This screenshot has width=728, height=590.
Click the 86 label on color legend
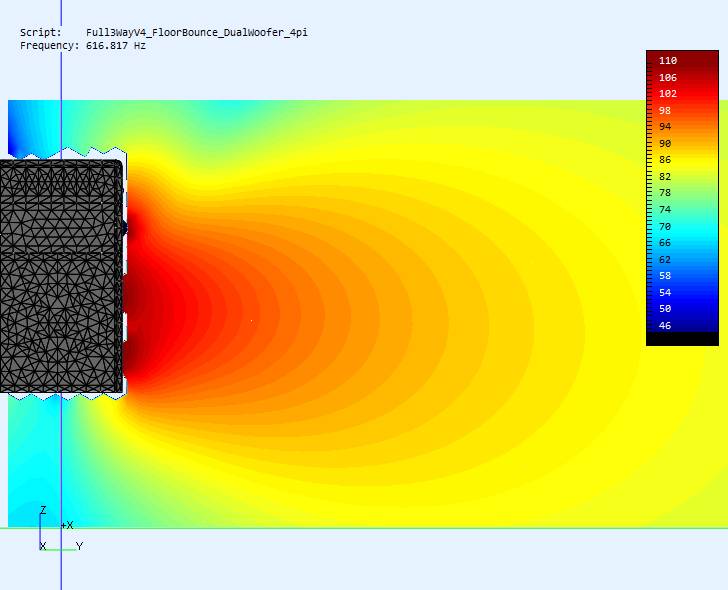point(665,160)
